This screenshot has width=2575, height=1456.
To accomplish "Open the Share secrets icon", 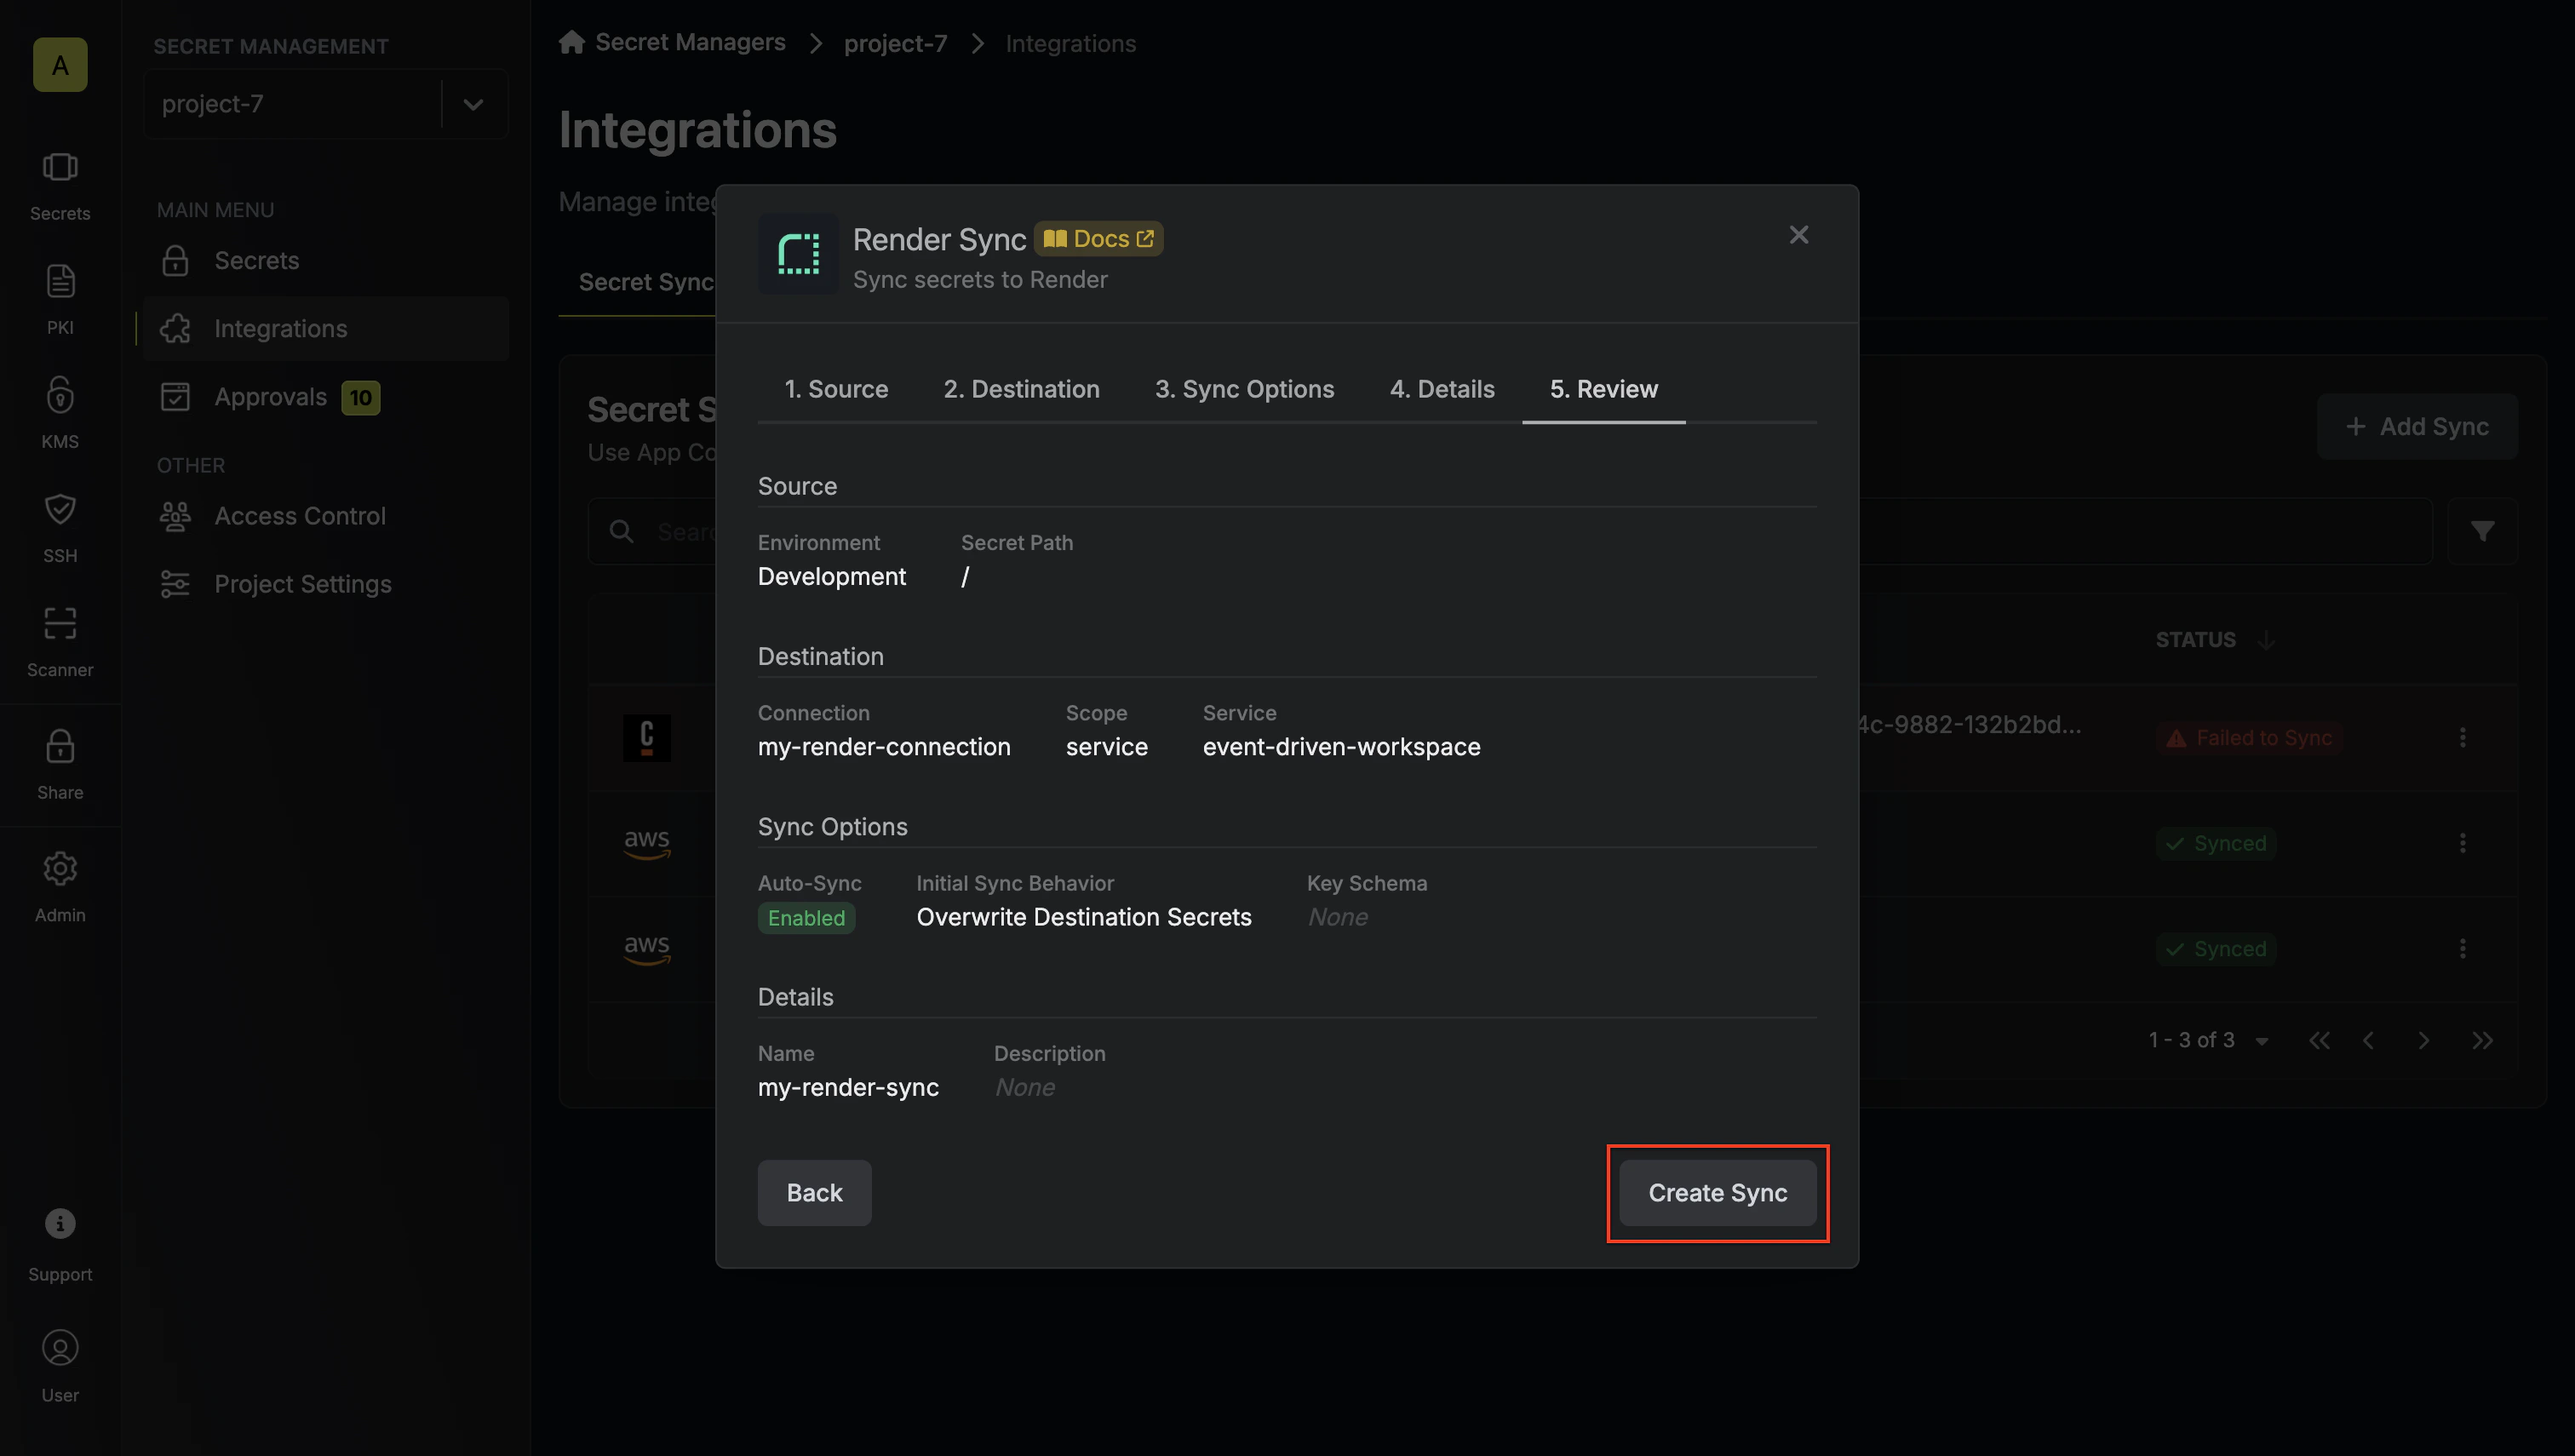I will [60, 764].
